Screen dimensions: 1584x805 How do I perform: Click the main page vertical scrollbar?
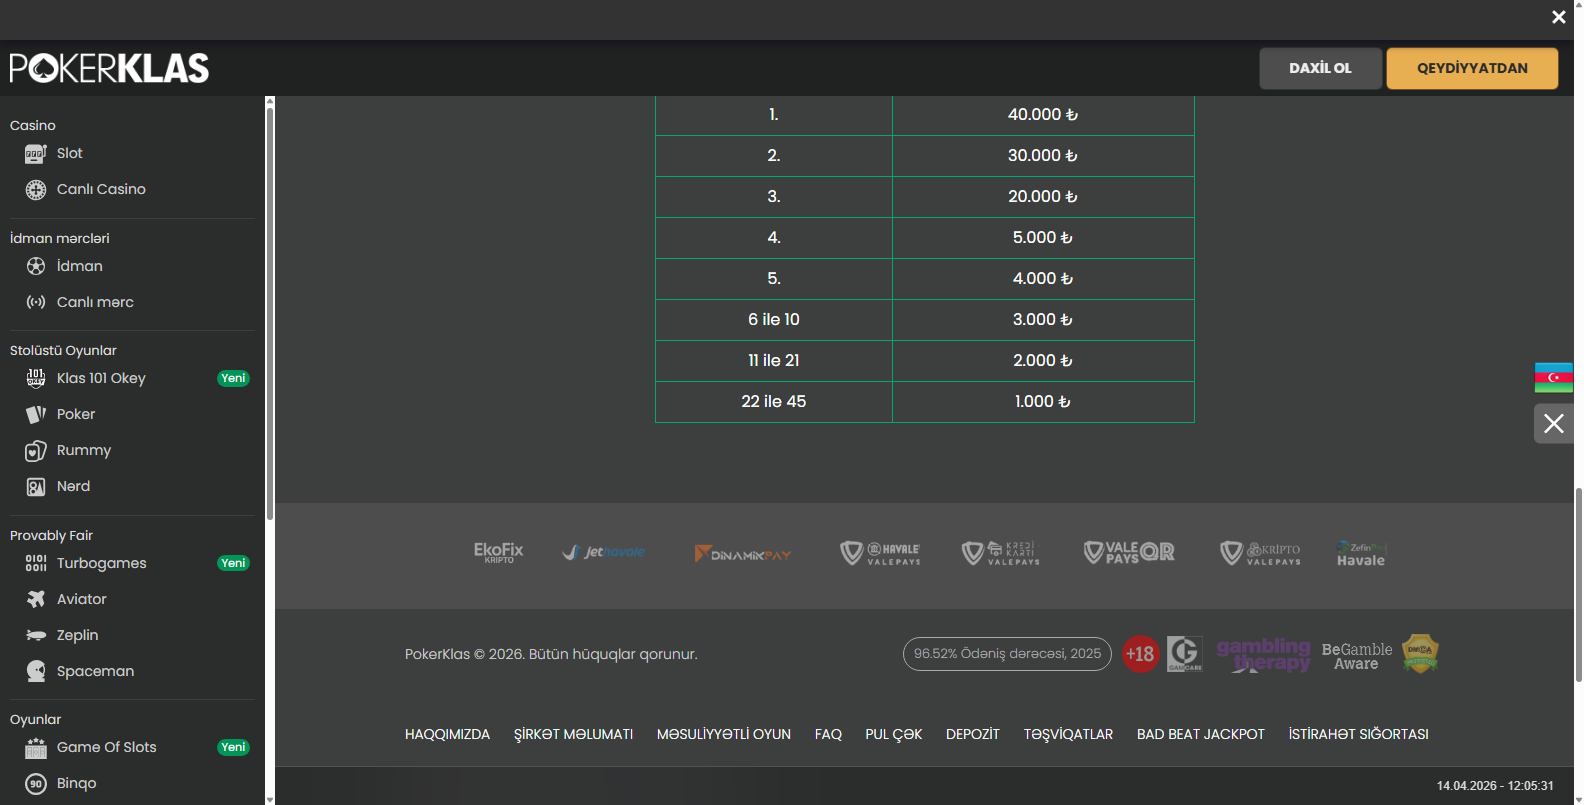1579,585
